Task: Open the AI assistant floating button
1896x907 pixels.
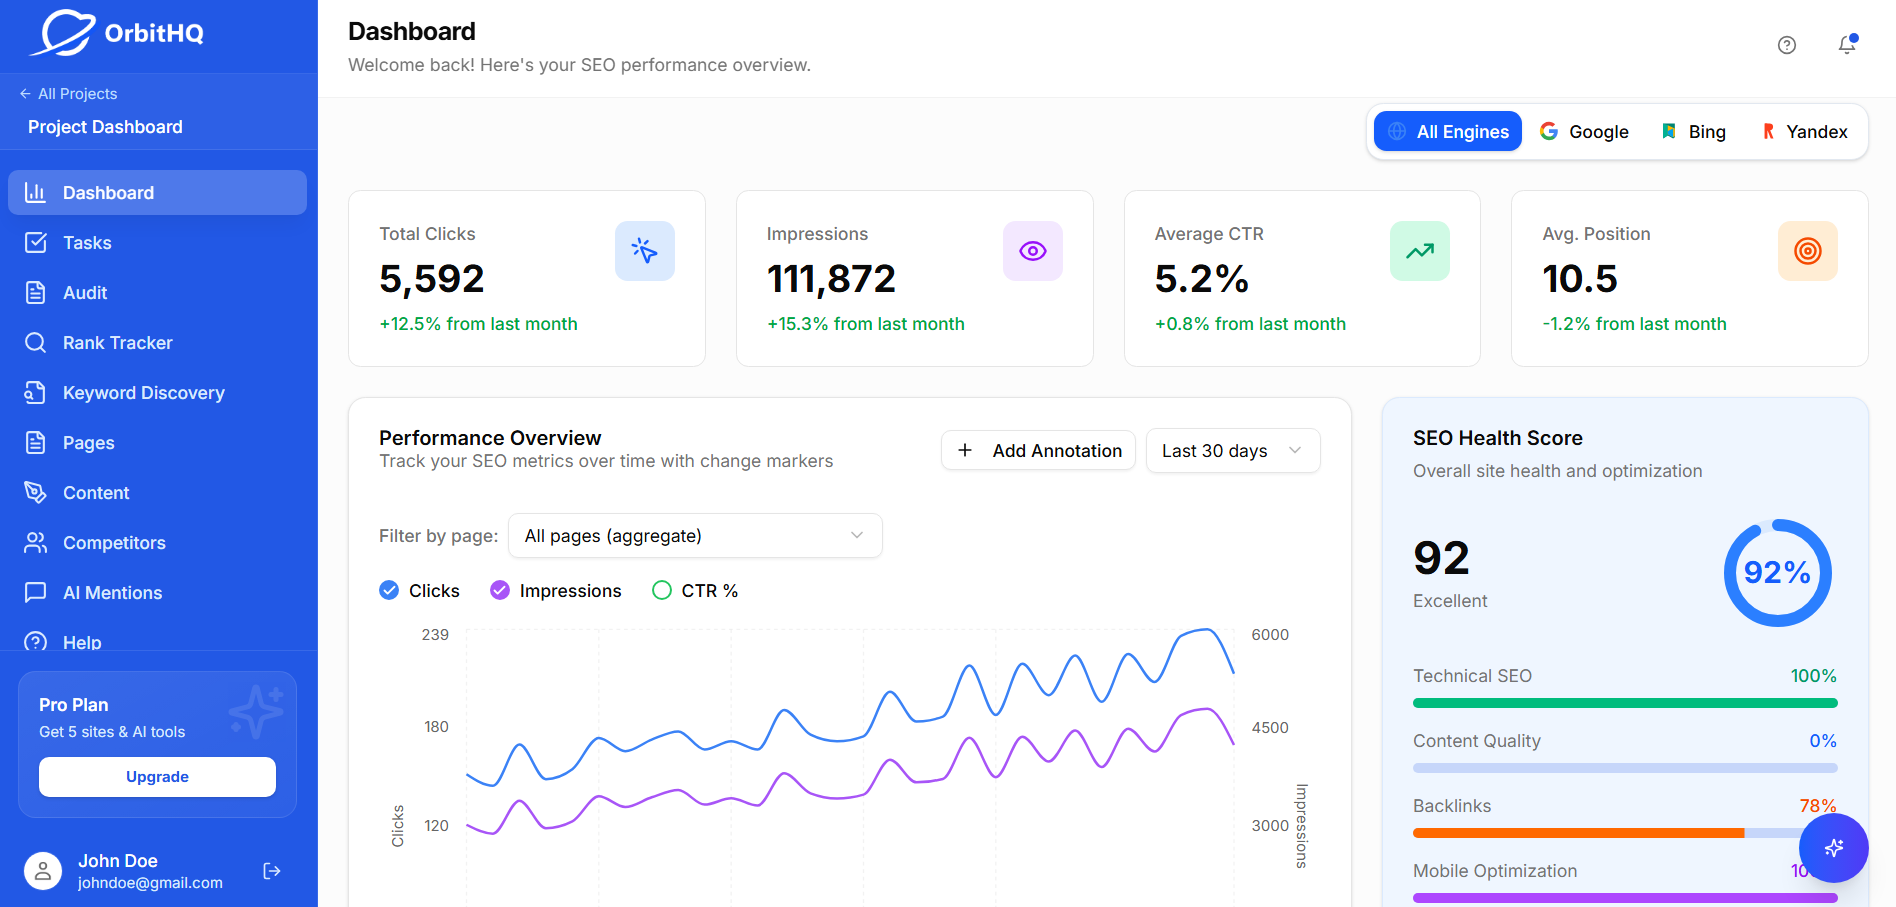Action: 1833,847
